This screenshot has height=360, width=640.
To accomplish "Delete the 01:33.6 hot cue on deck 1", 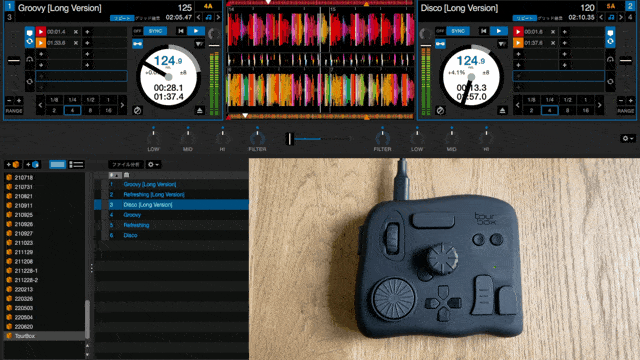I will pos(76,42).
